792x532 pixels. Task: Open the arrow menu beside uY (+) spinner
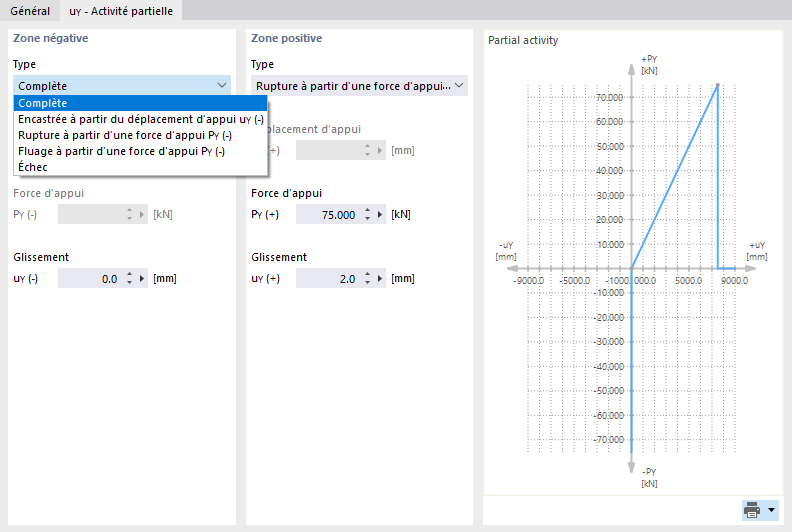381,279
